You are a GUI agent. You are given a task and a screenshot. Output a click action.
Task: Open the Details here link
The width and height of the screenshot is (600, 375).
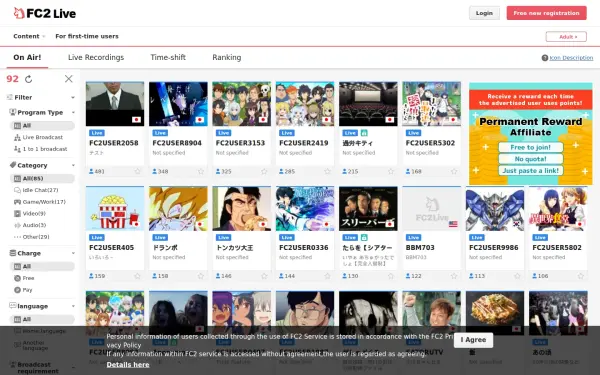pyautogui.click(x=128, y=365)
